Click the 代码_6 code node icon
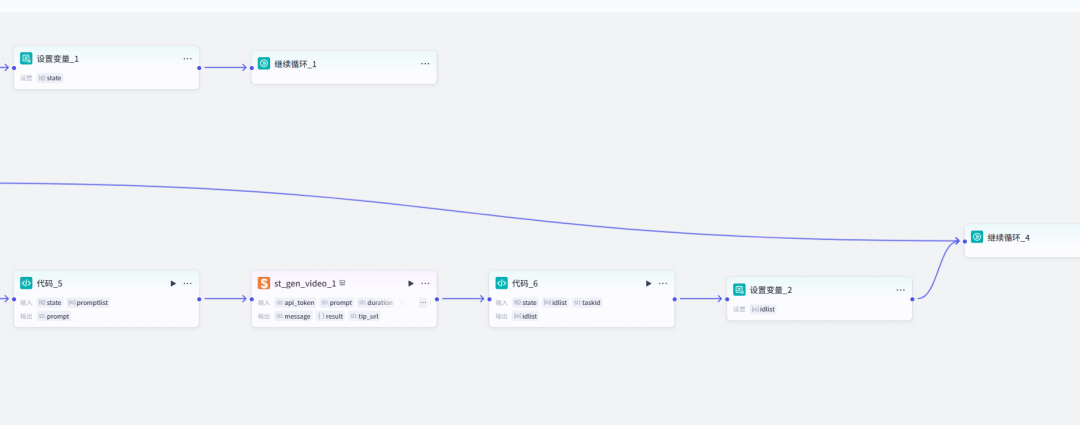The height and width of the screenshot is (425, 1080). pos(502,283)
